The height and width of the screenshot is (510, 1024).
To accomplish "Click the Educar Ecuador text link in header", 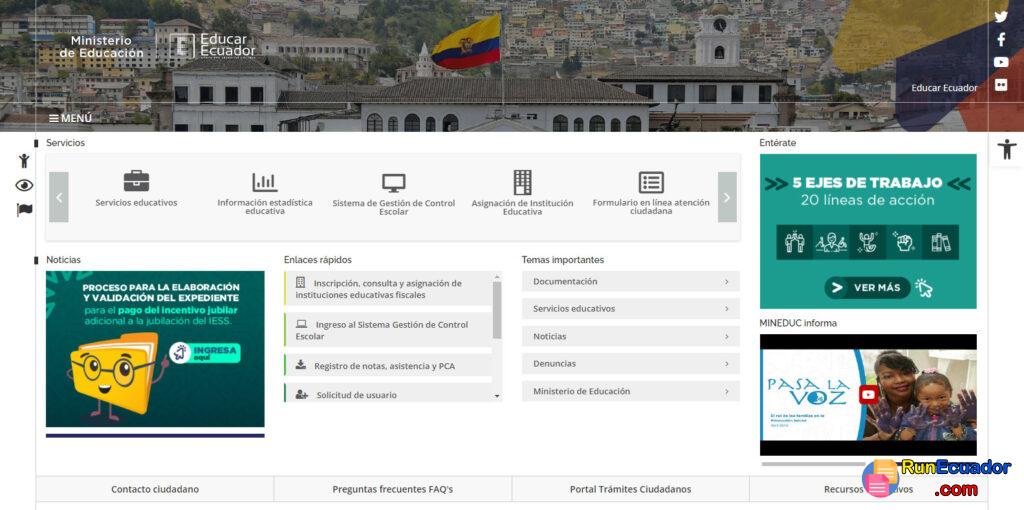I will point(944,88).
